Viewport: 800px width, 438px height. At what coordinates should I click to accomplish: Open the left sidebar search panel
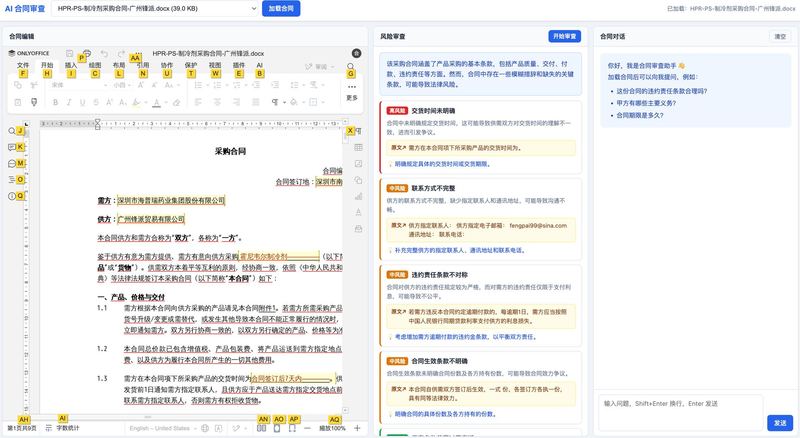[12, 131]
